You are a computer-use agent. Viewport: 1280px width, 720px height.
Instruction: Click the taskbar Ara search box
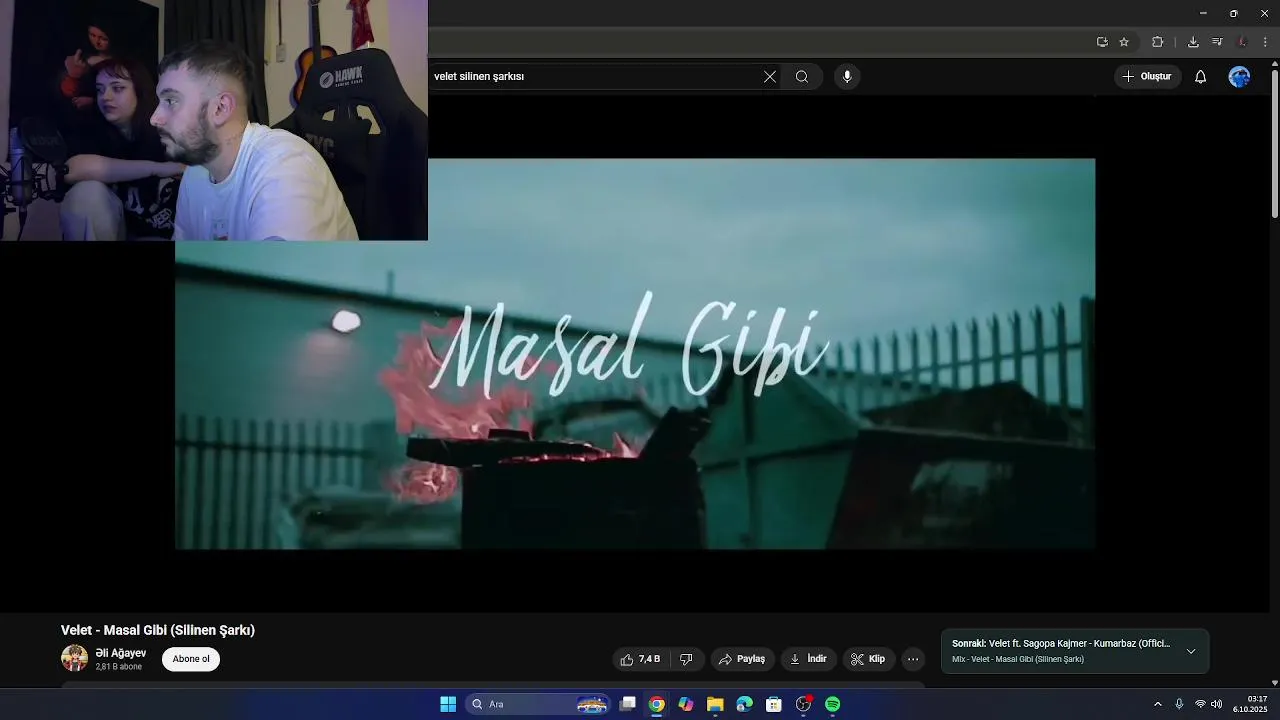[537, 704]
